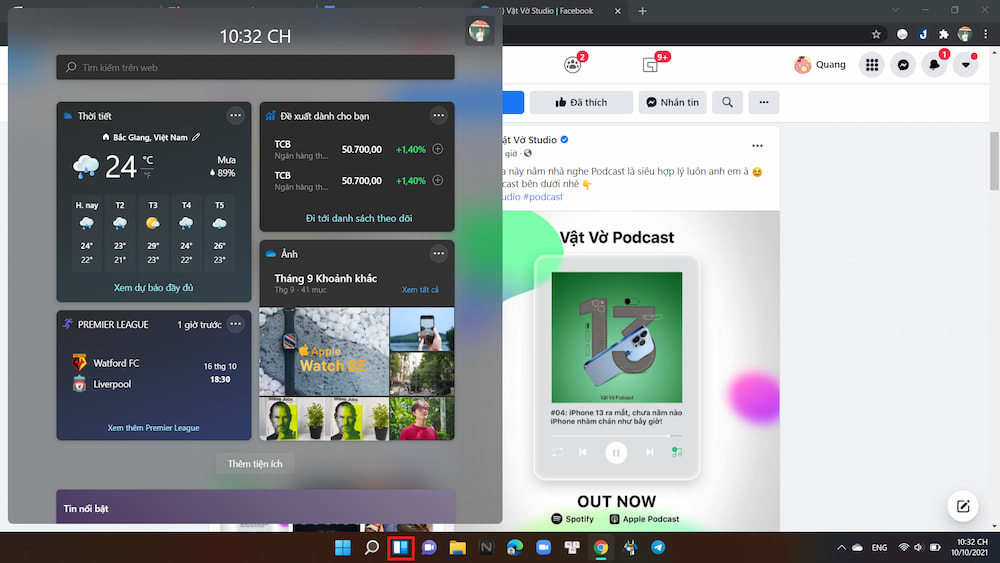The width and height of the screenshot is (1000, 563).
Task: Open Premier League widget options menu
Action: click(x=235, y=324)
